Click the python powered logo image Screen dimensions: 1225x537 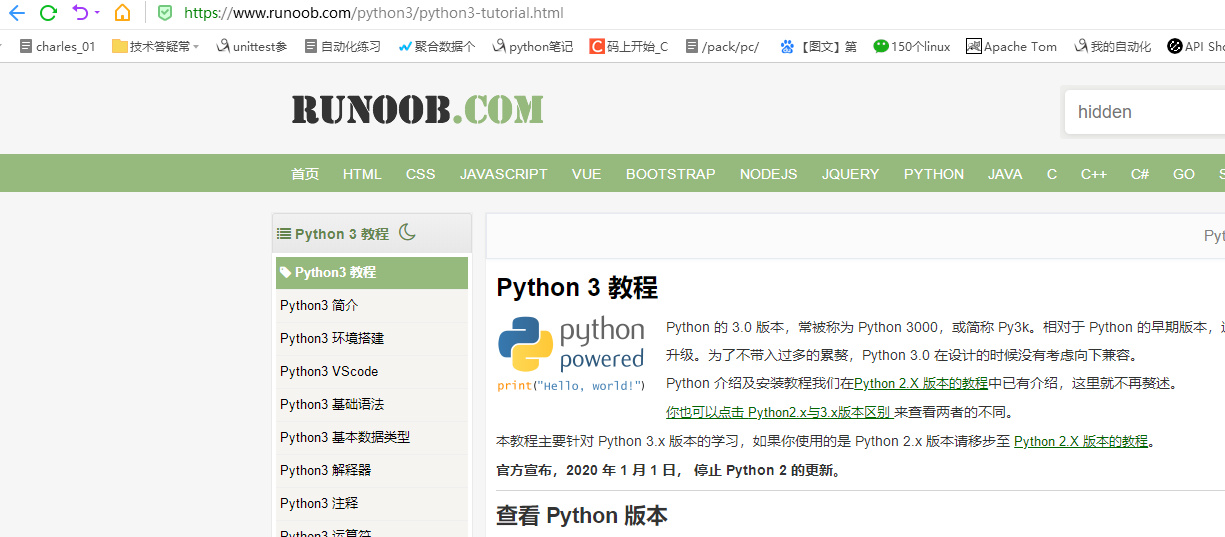point(572,354)
